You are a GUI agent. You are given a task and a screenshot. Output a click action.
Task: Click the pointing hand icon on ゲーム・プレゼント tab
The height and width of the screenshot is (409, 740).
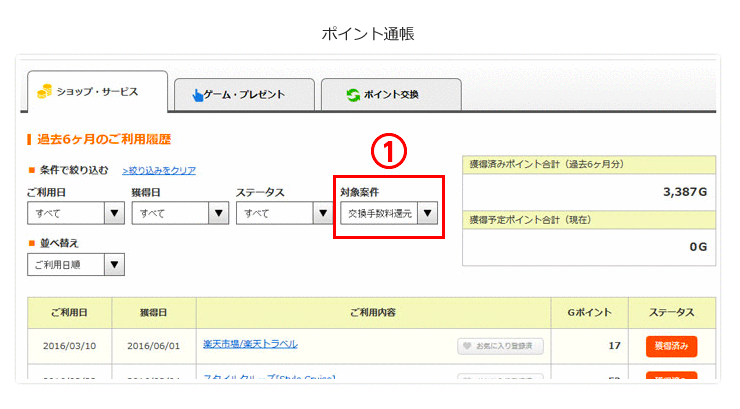pyautogui.click(x=196, y=95)
